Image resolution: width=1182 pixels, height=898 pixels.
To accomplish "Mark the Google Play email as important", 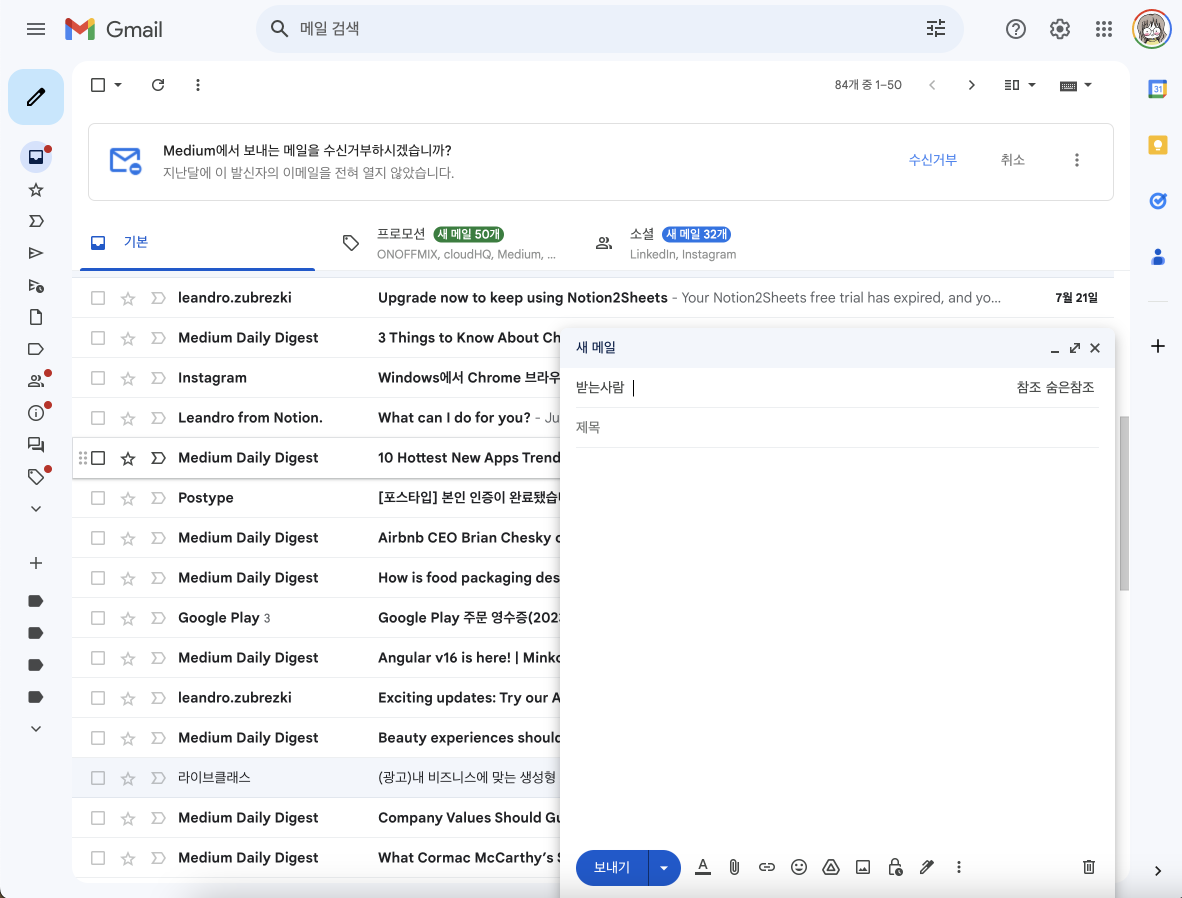I will pos(158,618).
